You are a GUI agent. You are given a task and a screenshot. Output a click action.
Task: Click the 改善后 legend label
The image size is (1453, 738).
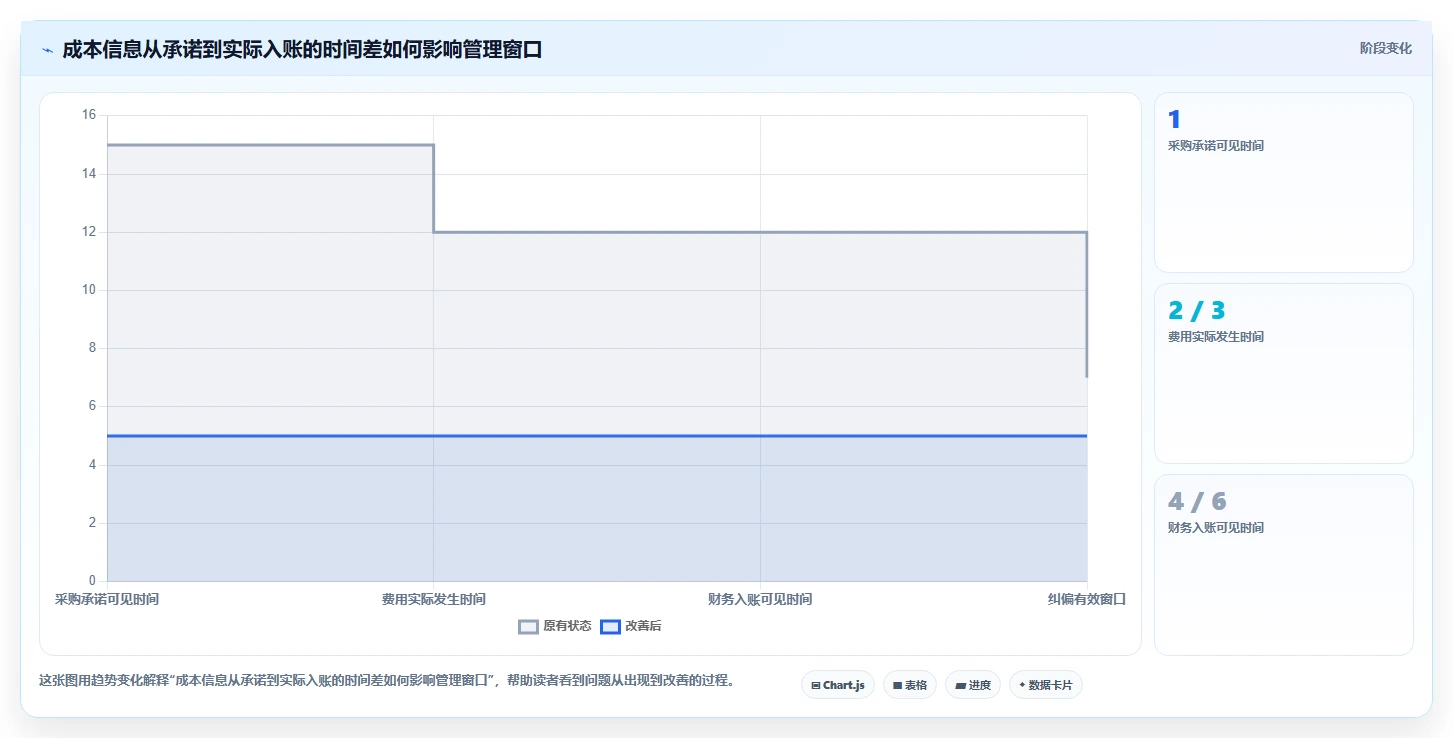643,627
